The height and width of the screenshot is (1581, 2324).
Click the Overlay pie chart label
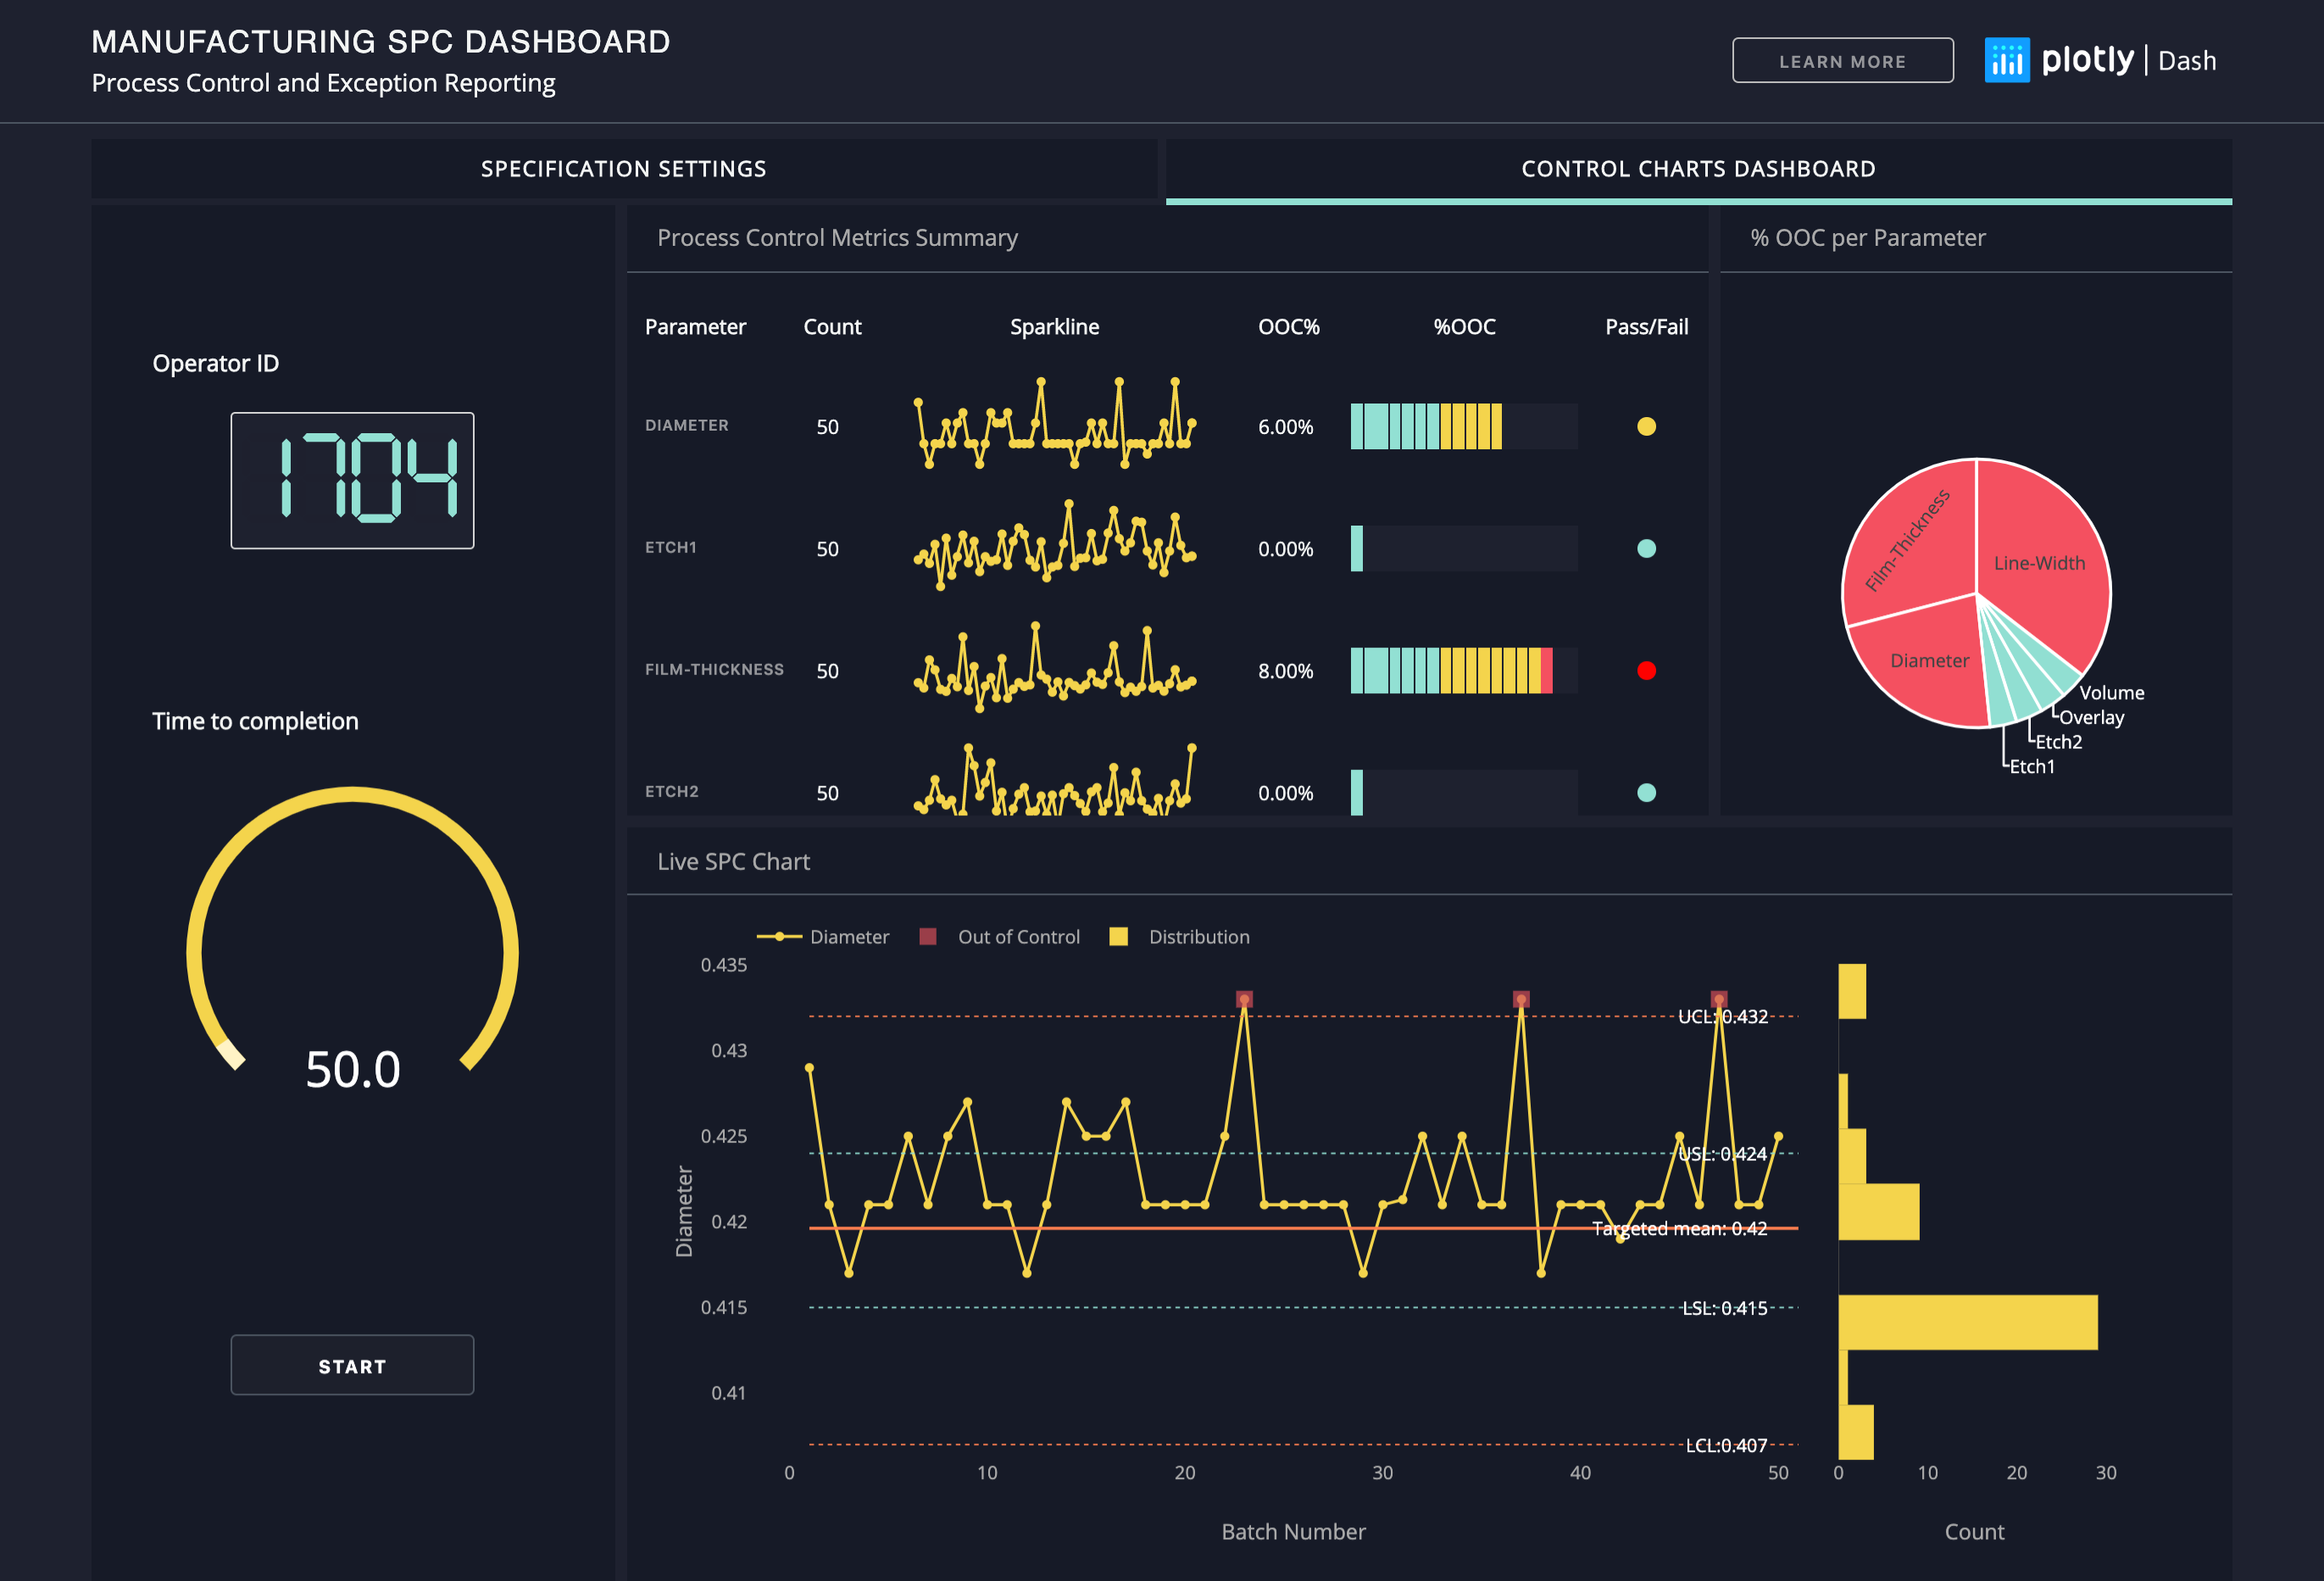pyautogui.click(x=2092, y=718)
